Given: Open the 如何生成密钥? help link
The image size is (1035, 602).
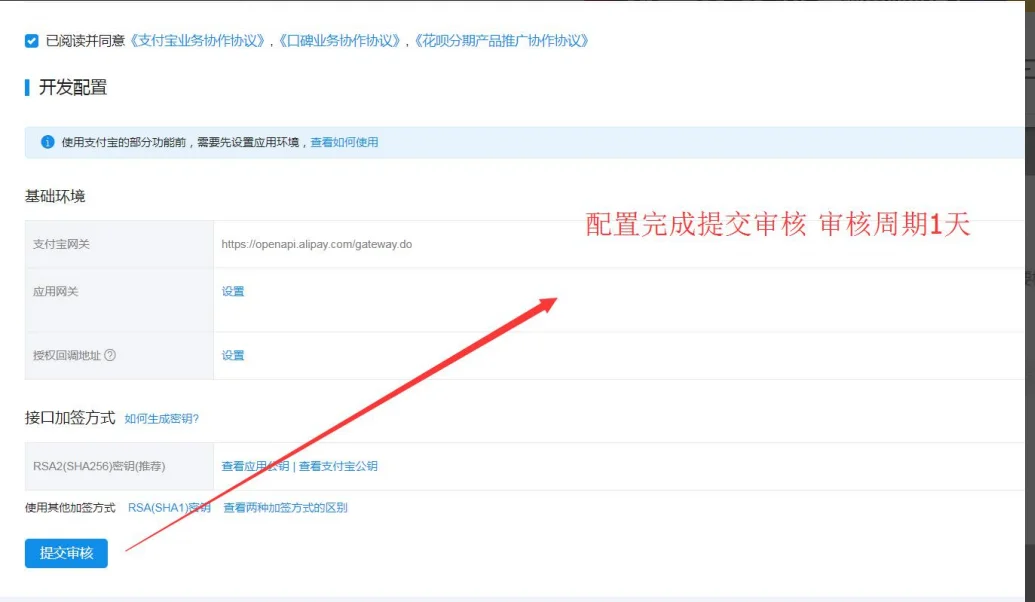Looking at the screenshot, I should [162, 418].
